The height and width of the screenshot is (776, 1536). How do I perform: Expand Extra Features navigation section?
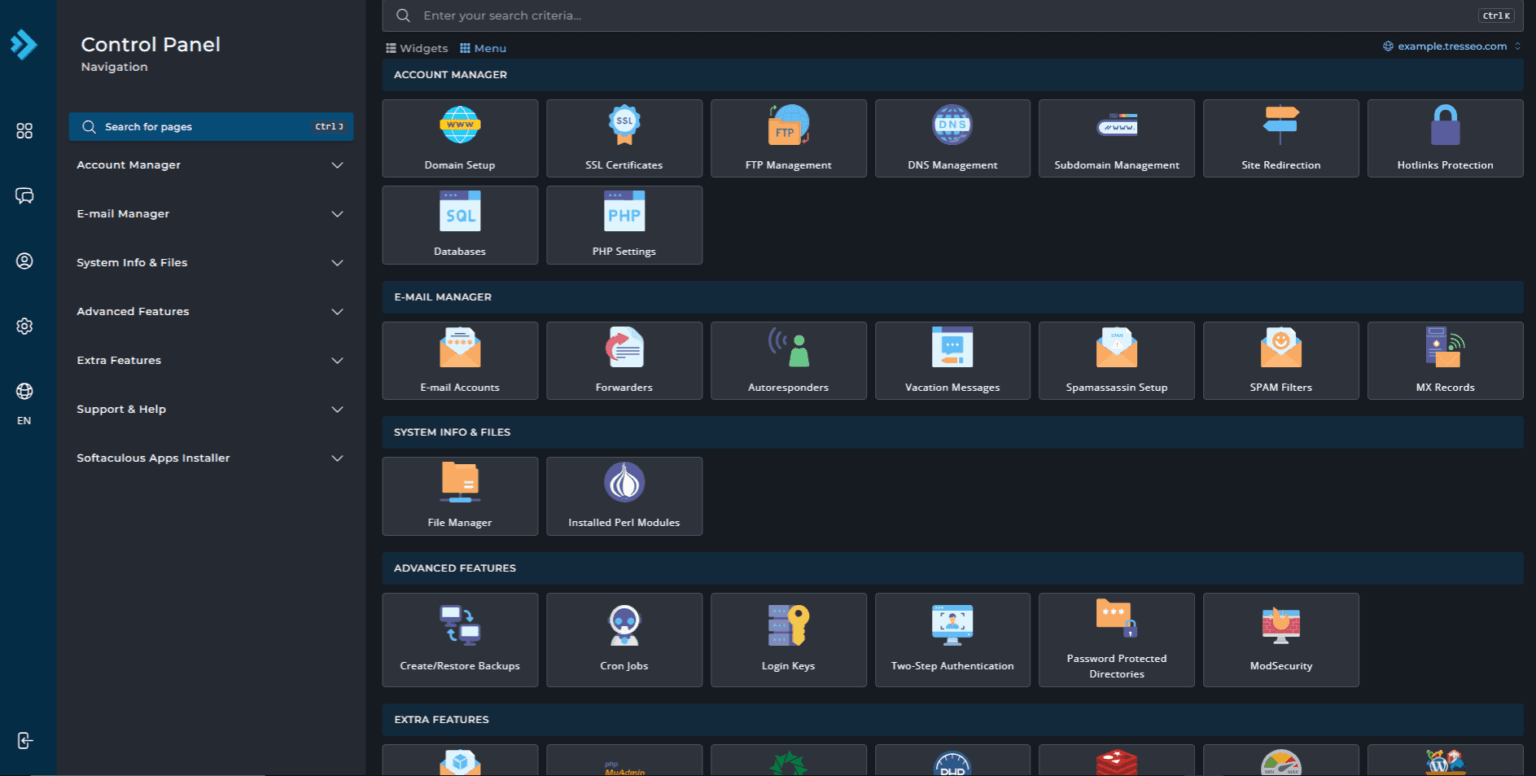211,360
